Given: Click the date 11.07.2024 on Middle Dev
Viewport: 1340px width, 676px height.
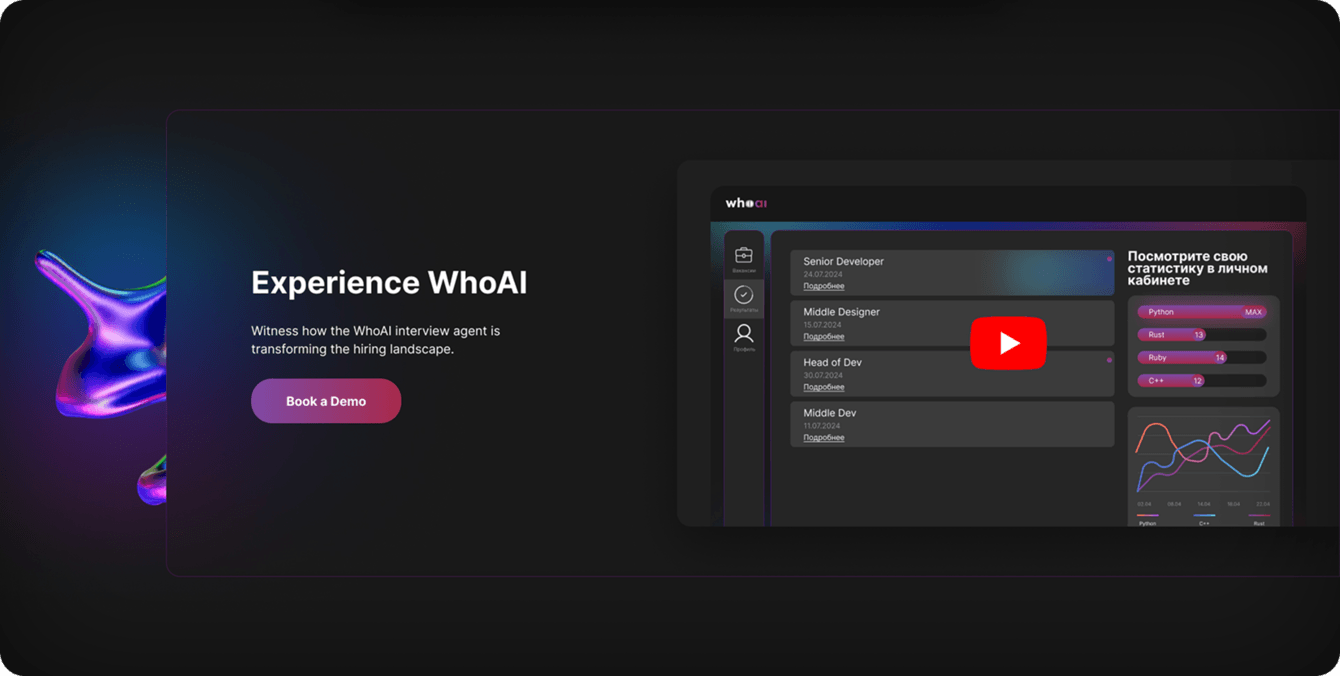Looking at the screenshot, I should pyautogui.click(x=823, y=426).
